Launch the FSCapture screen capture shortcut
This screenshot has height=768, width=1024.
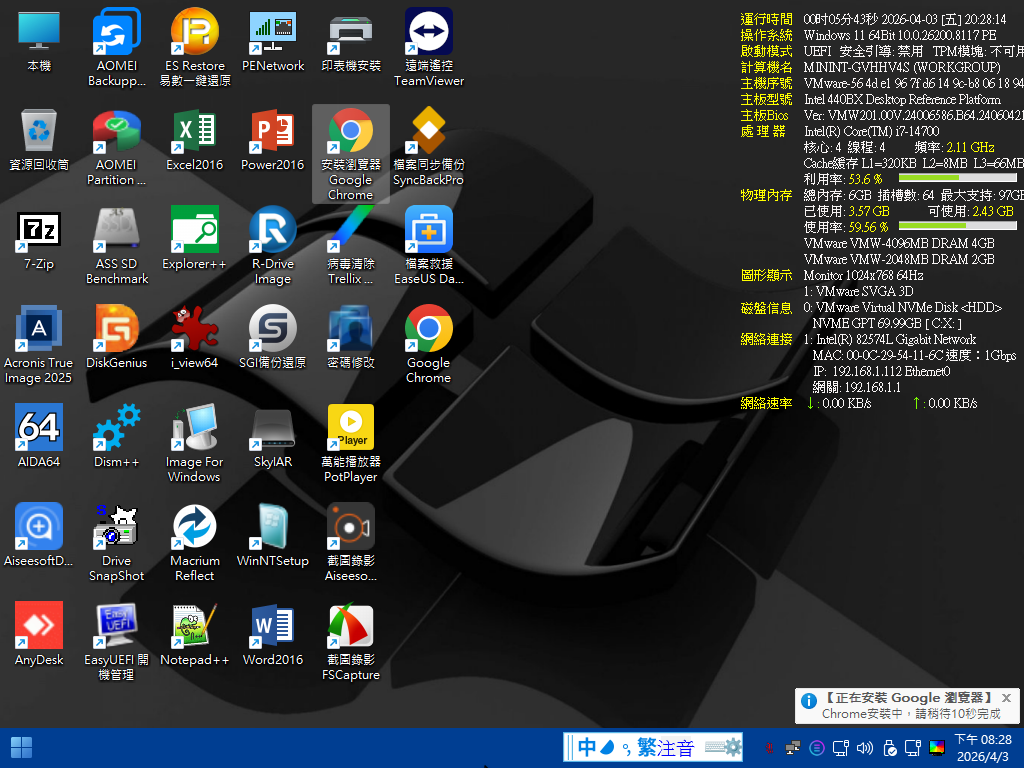click(x=351, y=627)
